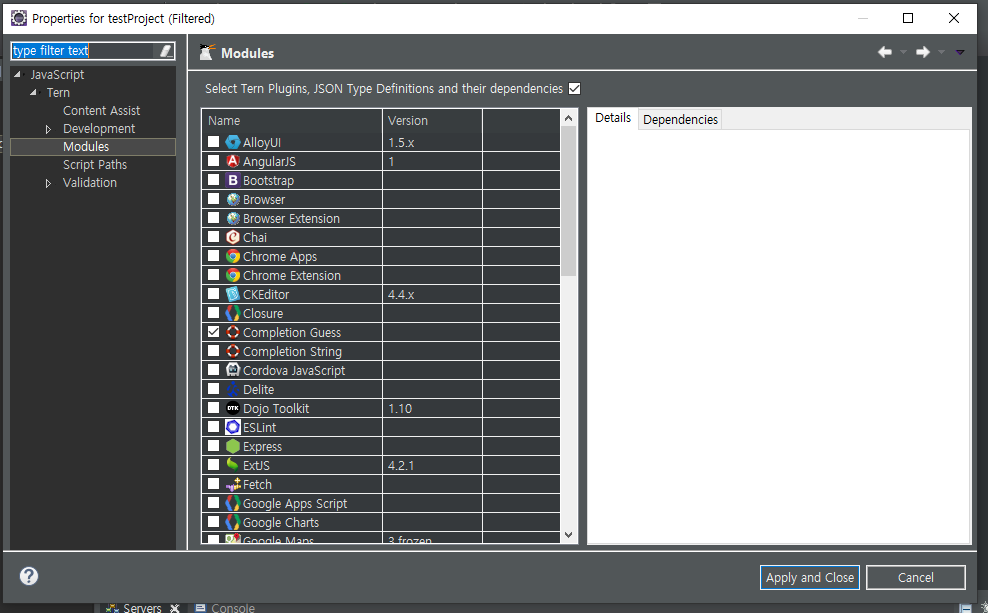
Task: Click the clear filter text eraser icon
Action: (165, 51)
